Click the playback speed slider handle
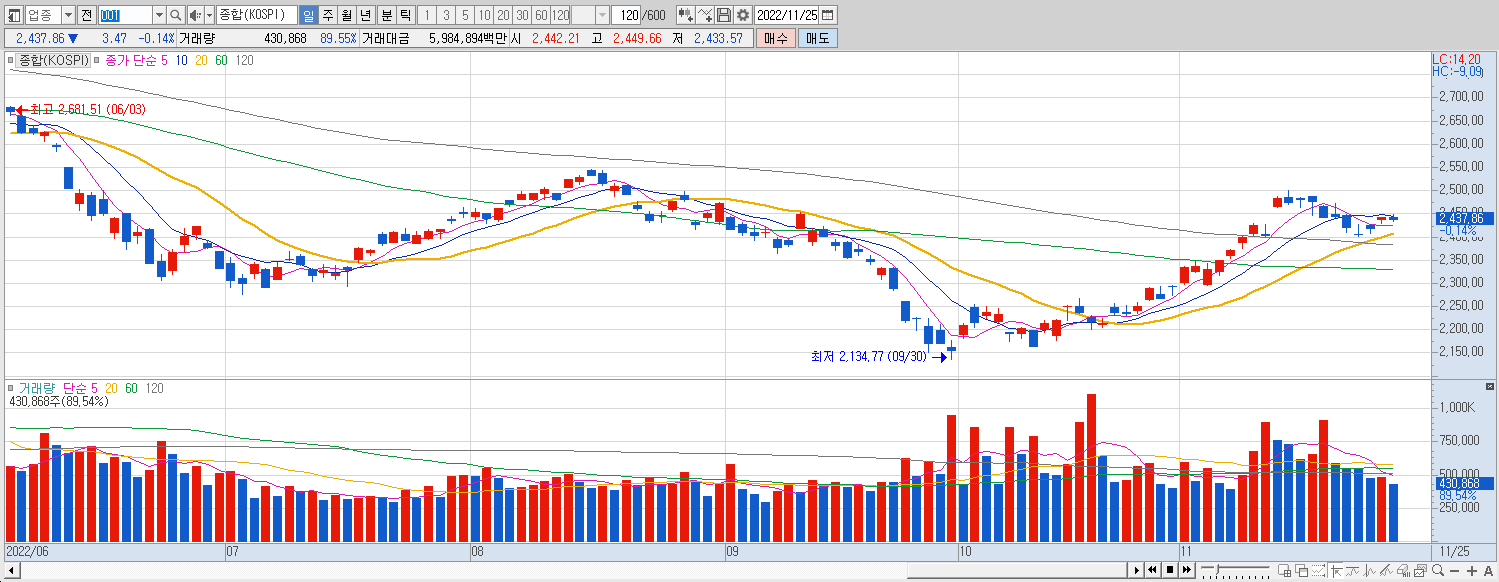This screenshot has height=582, width=1499. coord(1217,569)
